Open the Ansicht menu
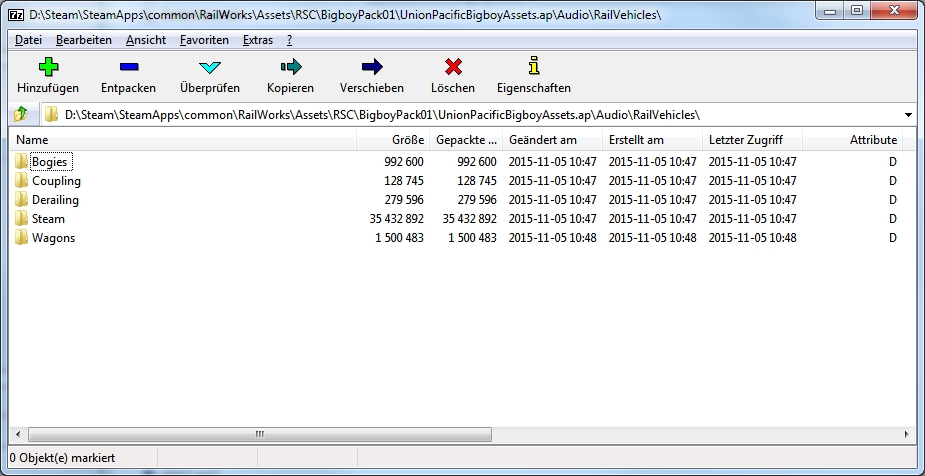Image resolution: width=925 pixels, height=476 pixels. [x=146, y=40]
